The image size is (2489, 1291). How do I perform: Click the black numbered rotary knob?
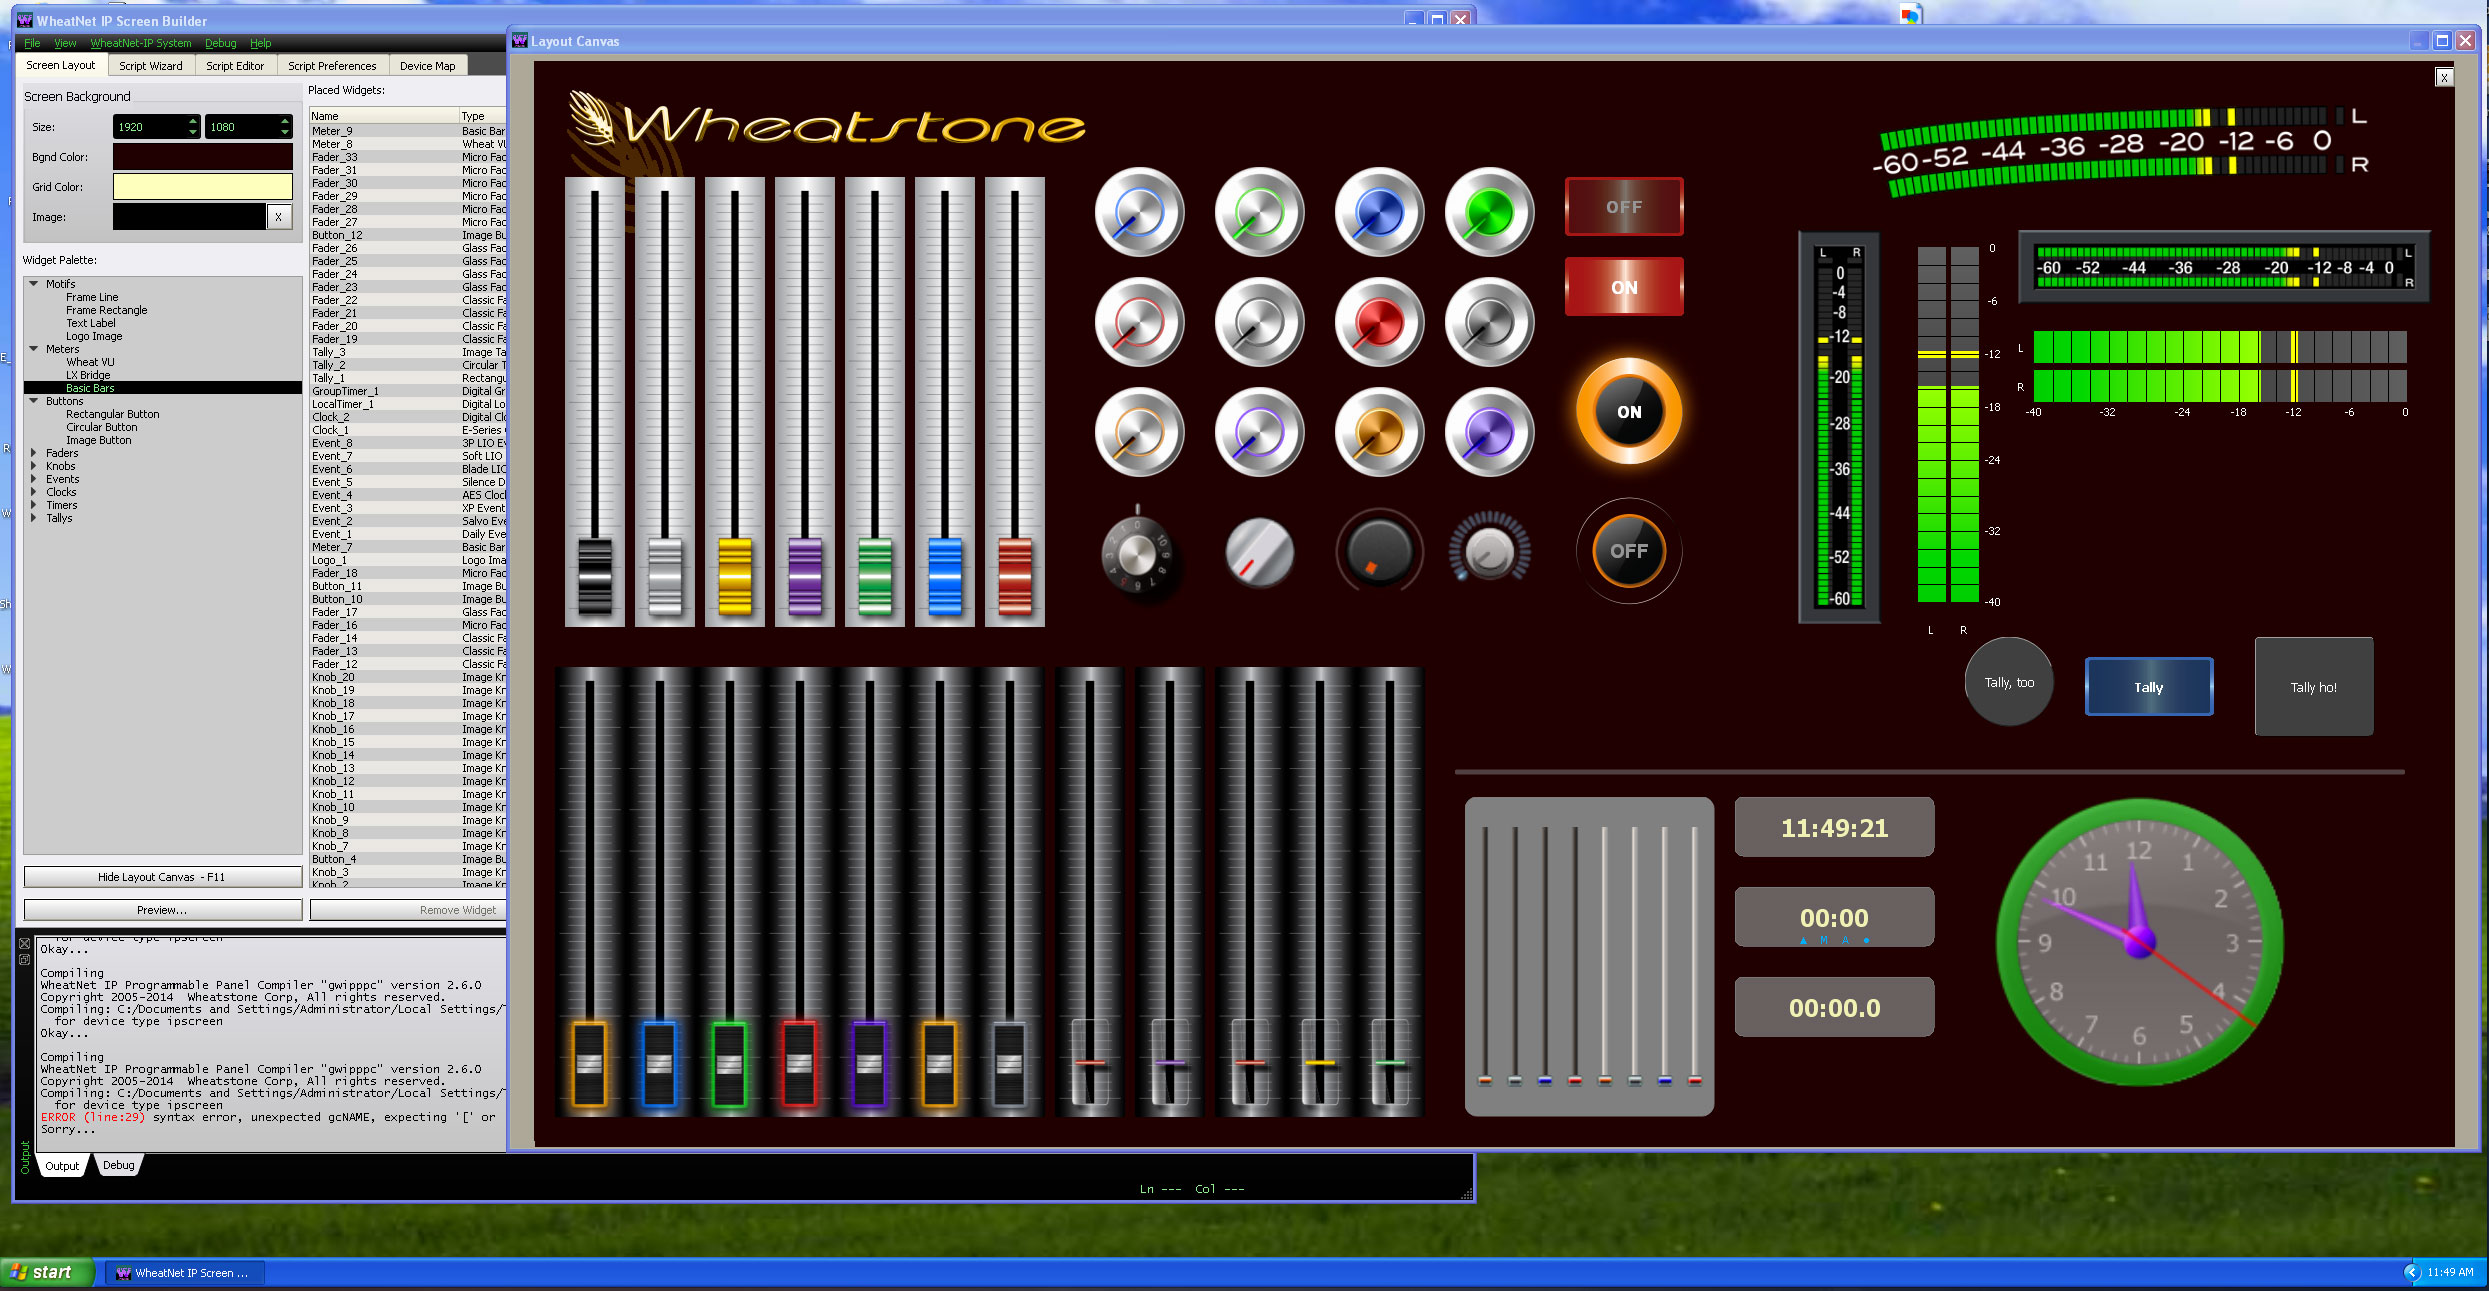(1136, 552)
